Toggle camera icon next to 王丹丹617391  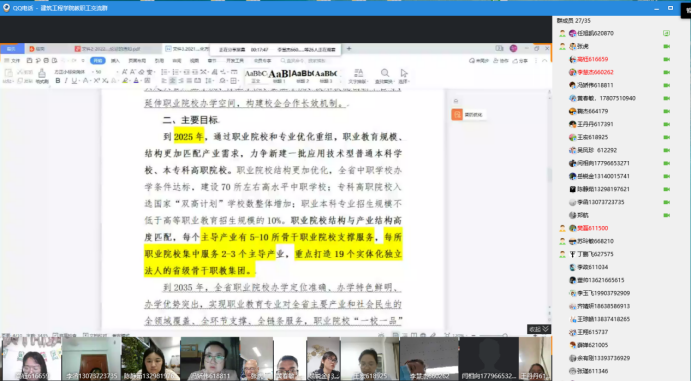[x=666, y=124]
